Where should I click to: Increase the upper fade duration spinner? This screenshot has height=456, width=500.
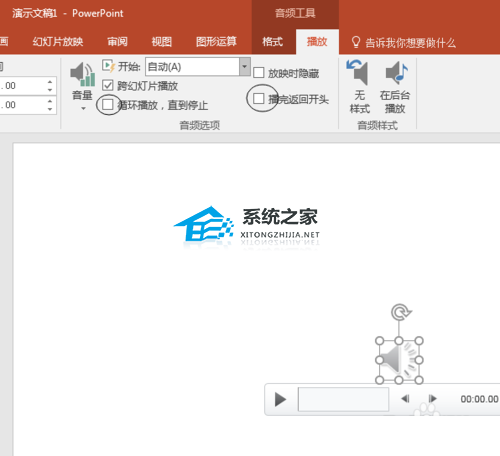[50, 82]
